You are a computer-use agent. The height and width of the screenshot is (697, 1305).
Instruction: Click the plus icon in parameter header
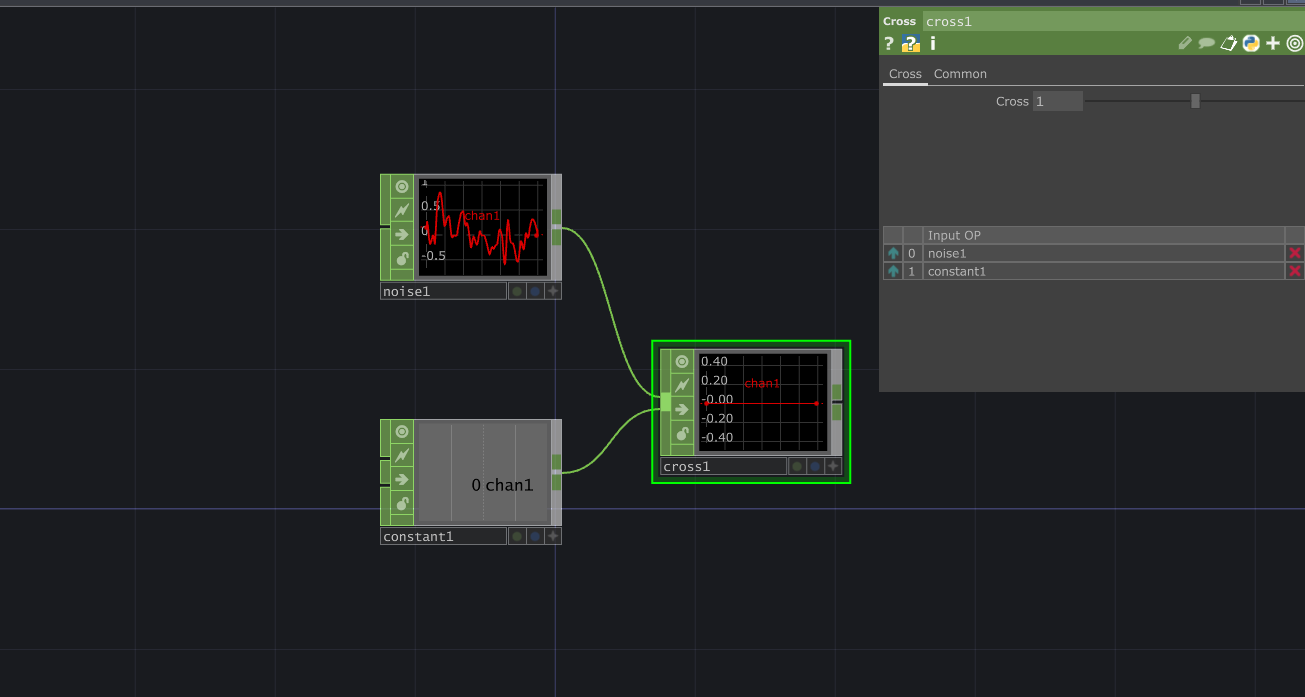[1273, 43]
